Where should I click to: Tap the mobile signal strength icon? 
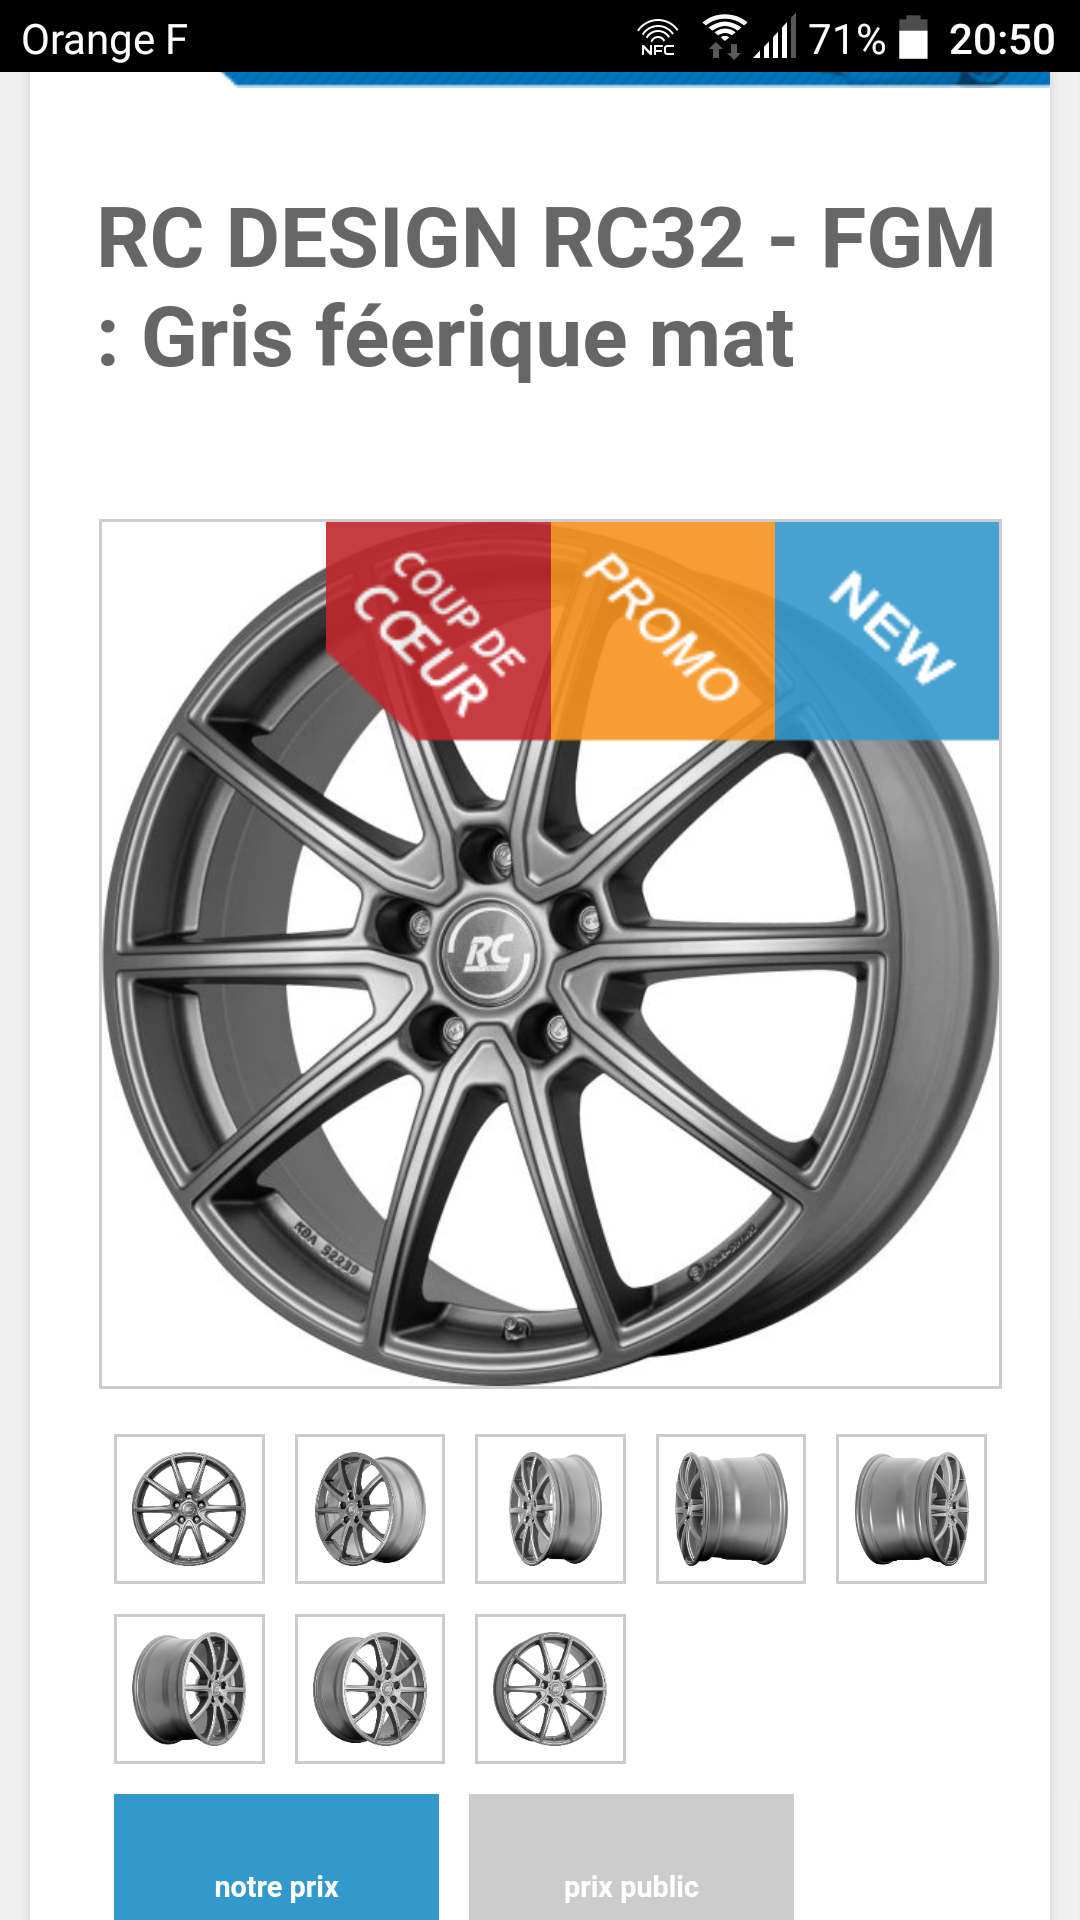[775, 38]
